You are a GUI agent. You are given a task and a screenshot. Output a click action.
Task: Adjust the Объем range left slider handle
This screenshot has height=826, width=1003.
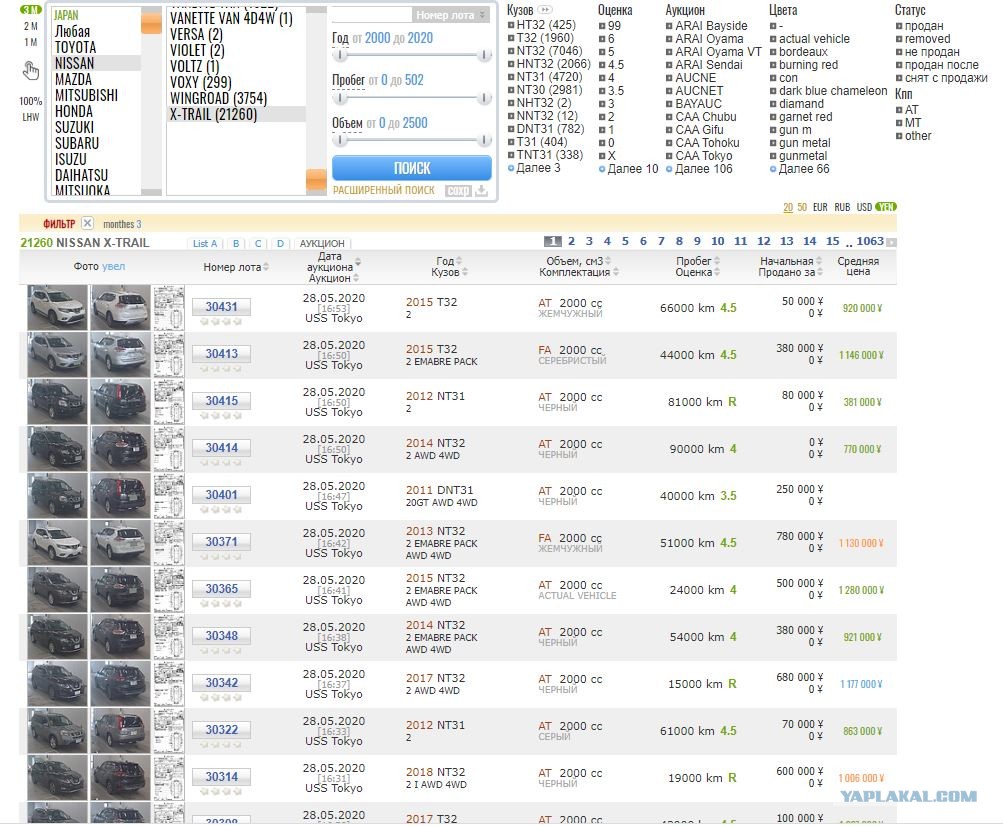pos(341,140)
